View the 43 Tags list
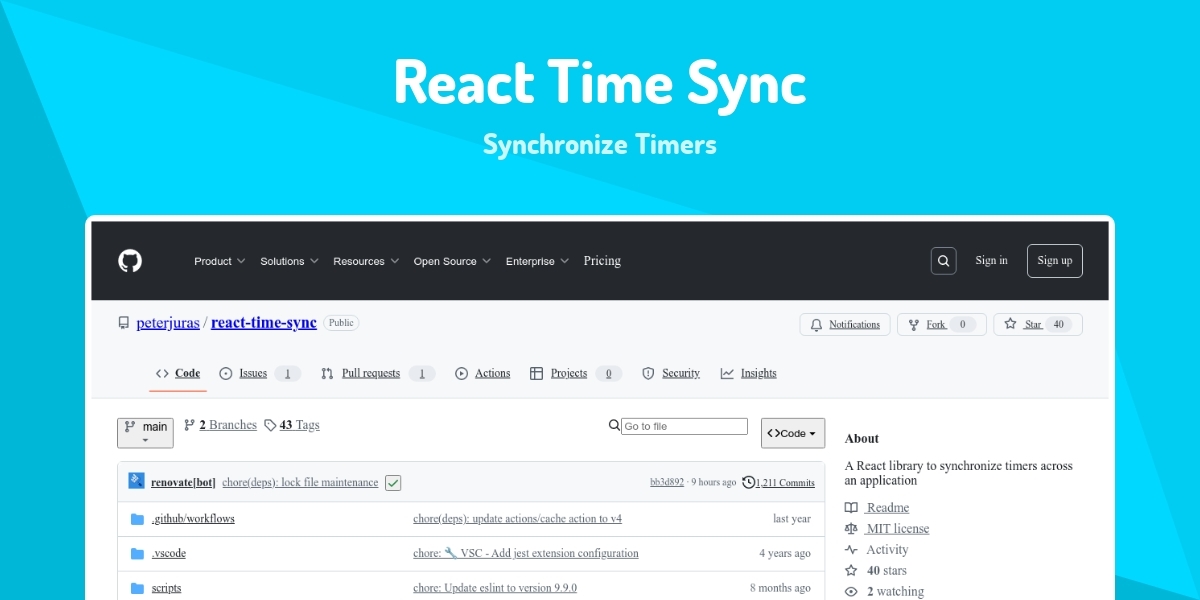 [x=292, y=425]
